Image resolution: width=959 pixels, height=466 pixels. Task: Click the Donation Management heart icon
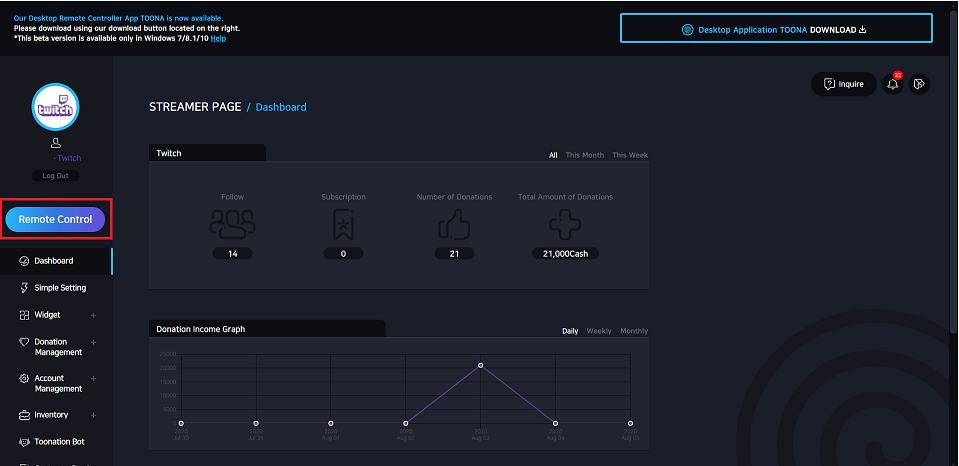(24, 342)
